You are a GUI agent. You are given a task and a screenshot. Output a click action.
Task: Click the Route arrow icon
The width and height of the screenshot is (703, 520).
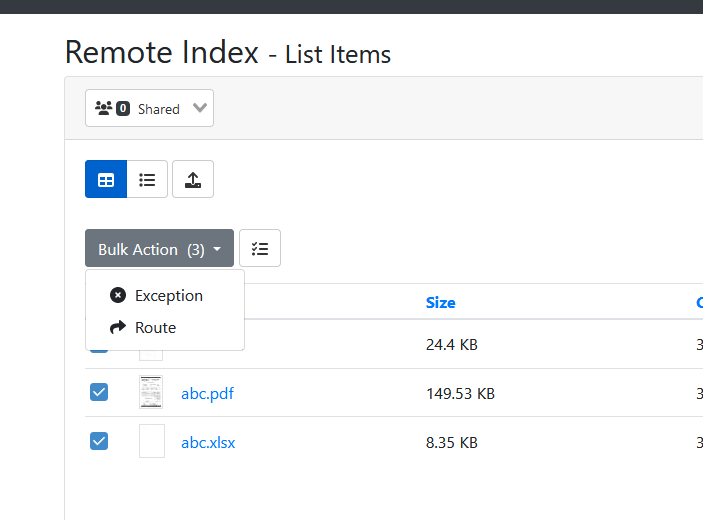(x=118, y=327)
